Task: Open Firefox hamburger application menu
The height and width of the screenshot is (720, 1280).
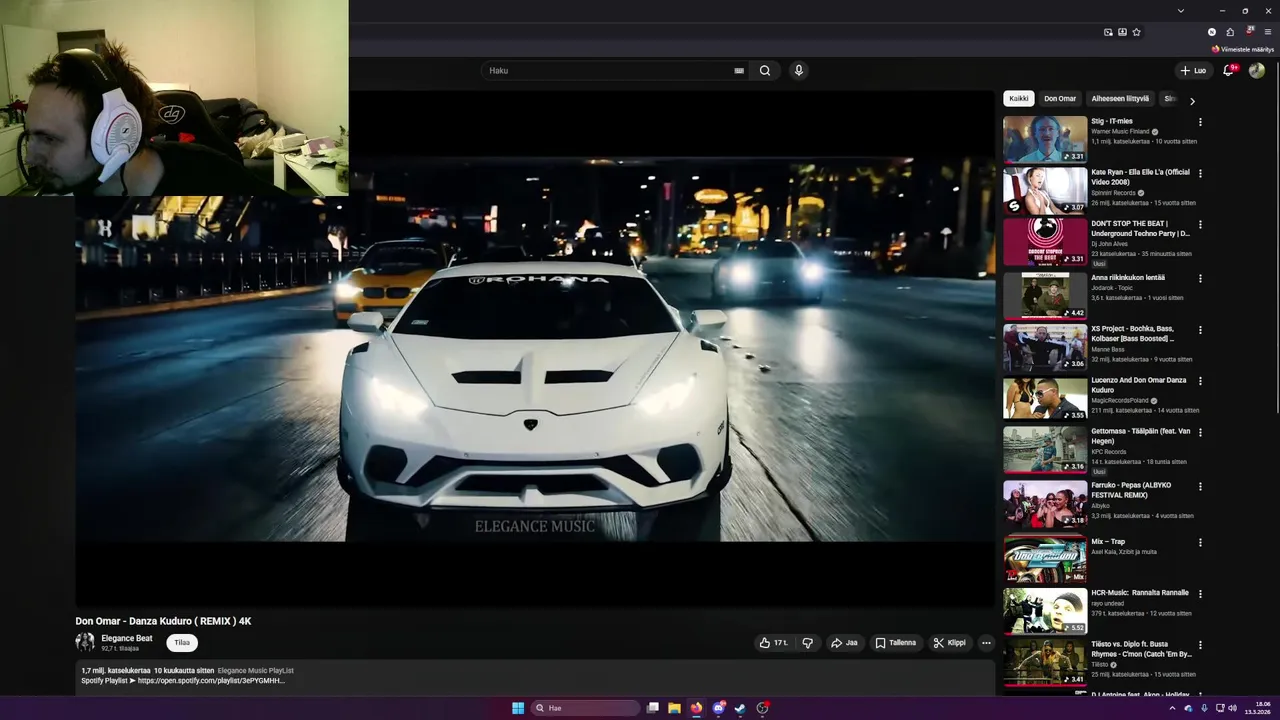Action: (x=1268, y=32)
